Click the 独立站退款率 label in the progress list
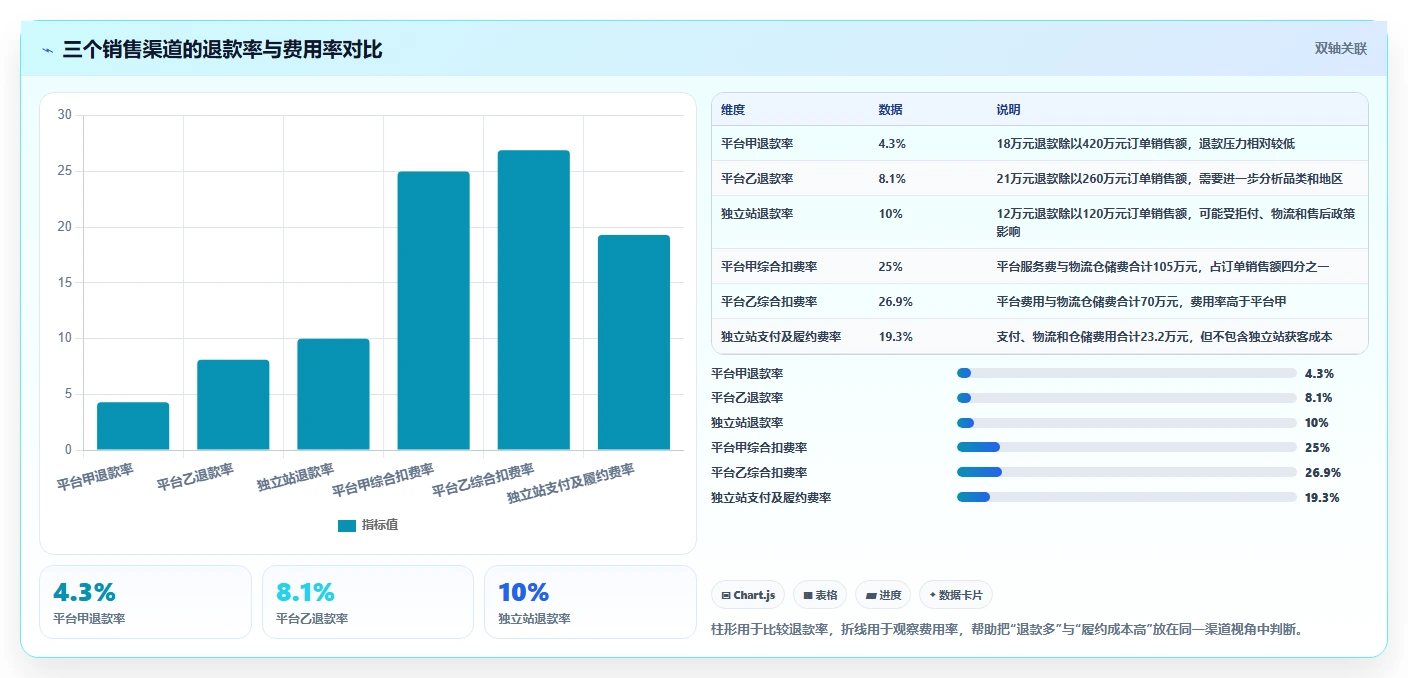 [x=747, y=423]
